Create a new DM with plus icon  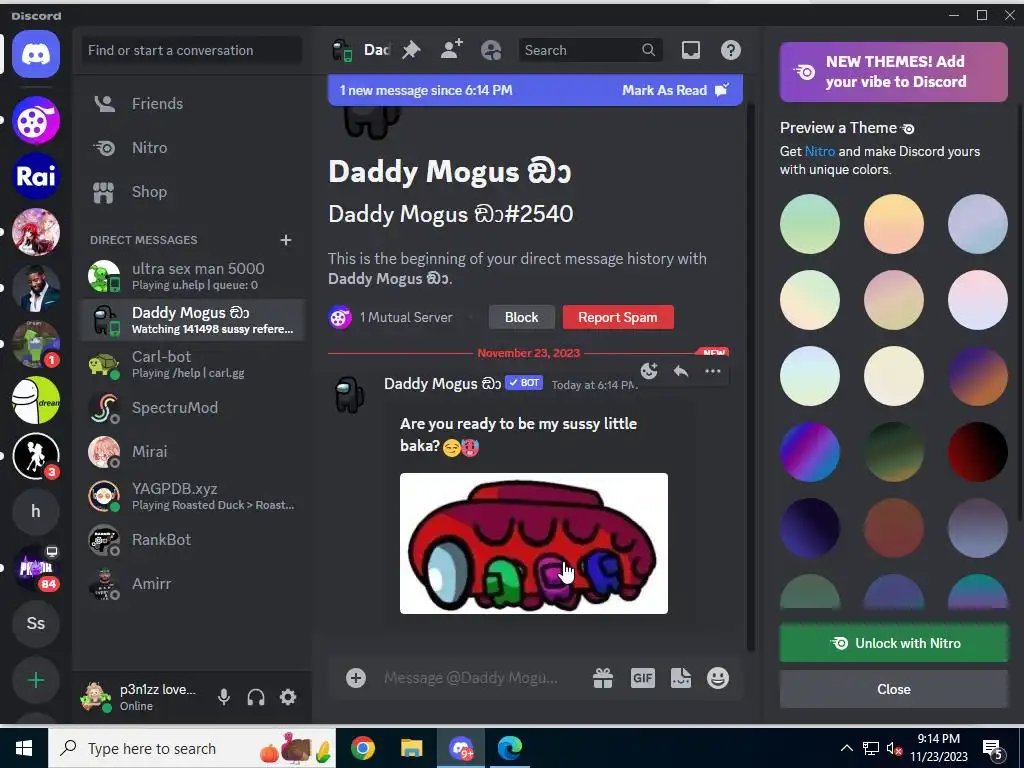285,240
